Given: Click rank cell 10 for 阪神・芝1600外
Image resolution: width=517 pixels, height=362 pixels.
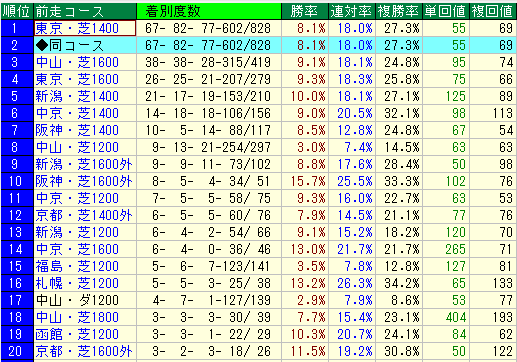Looking at the screenshot, I should [17, 181].
